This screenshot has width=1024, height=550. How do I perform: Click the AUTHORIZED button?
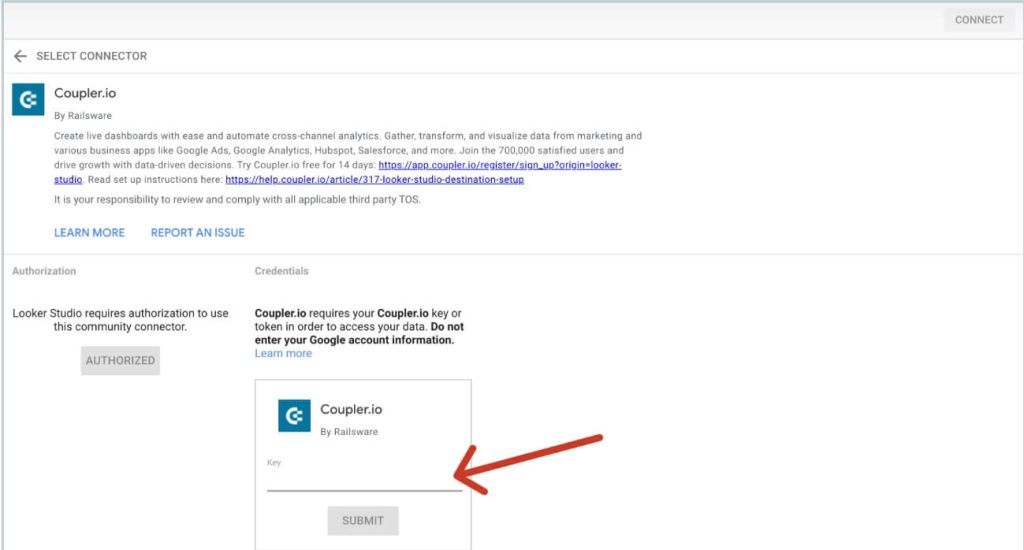tap(120, 360)
